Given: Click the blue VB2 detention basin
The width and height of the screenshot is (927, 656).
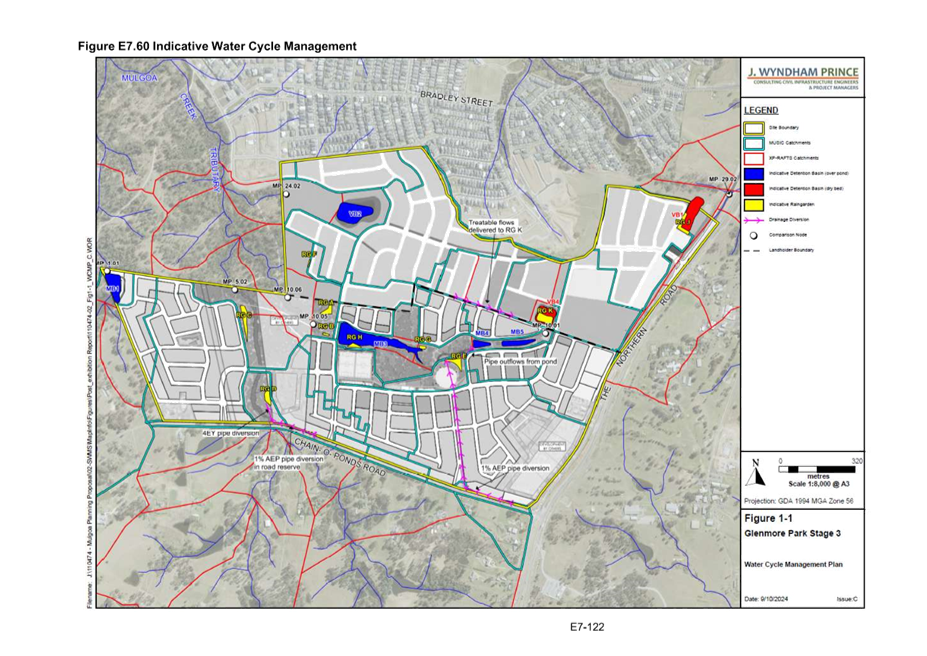Looking at the screenshot, I should point(356,212).
